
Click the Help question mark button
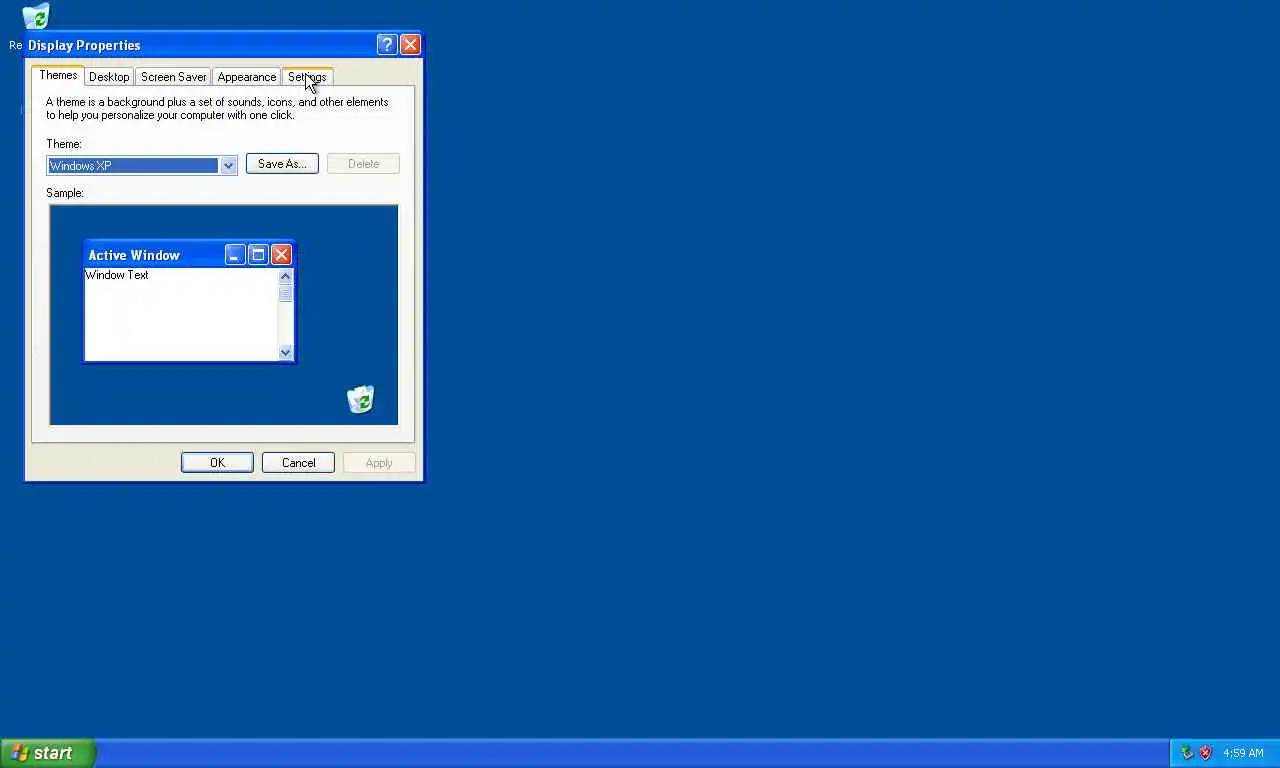387,45
